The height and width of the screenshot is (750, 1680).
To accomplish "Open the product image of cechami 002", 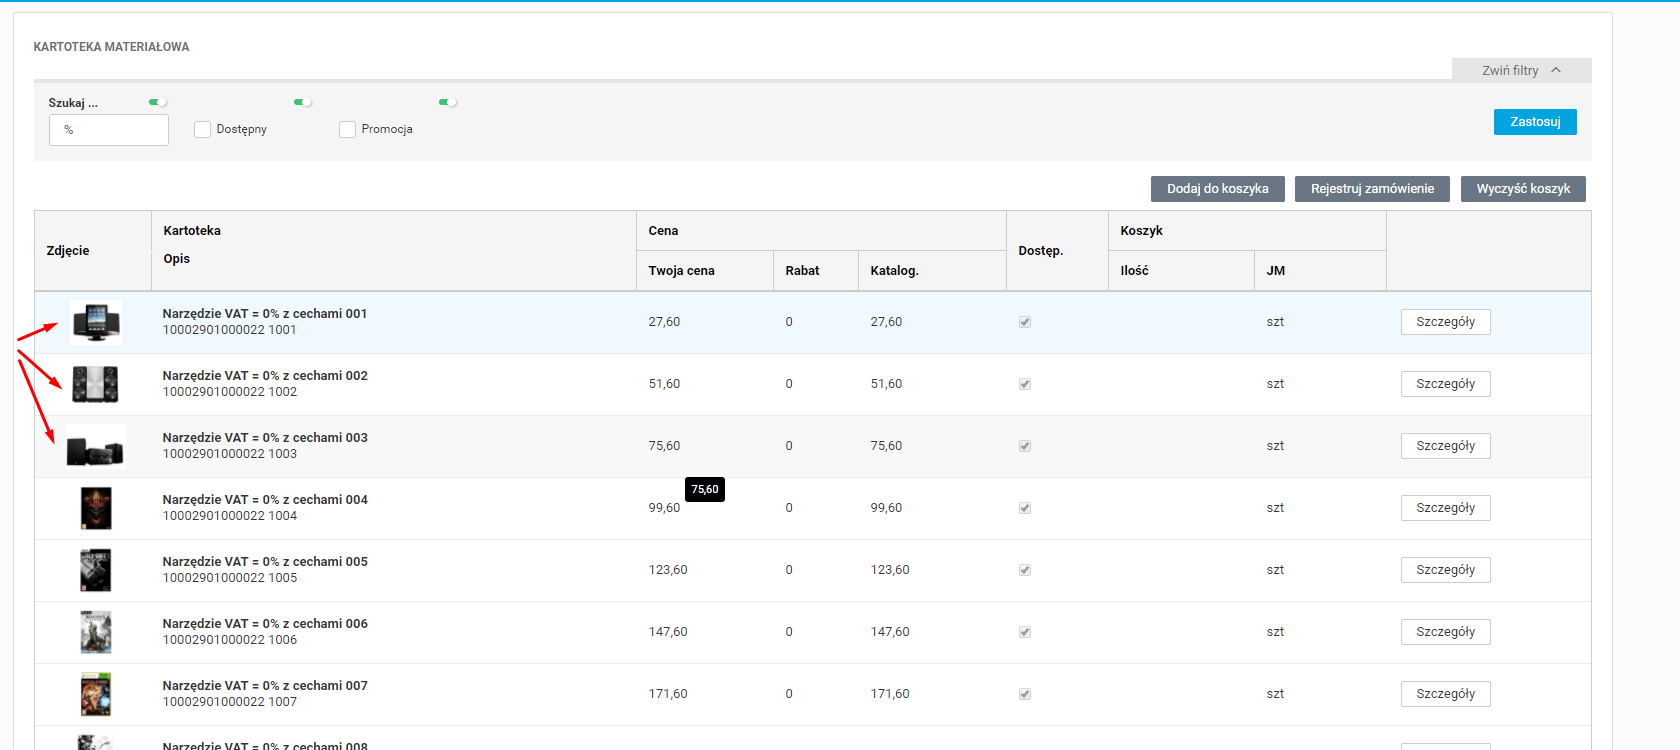I will click(96, 384).
